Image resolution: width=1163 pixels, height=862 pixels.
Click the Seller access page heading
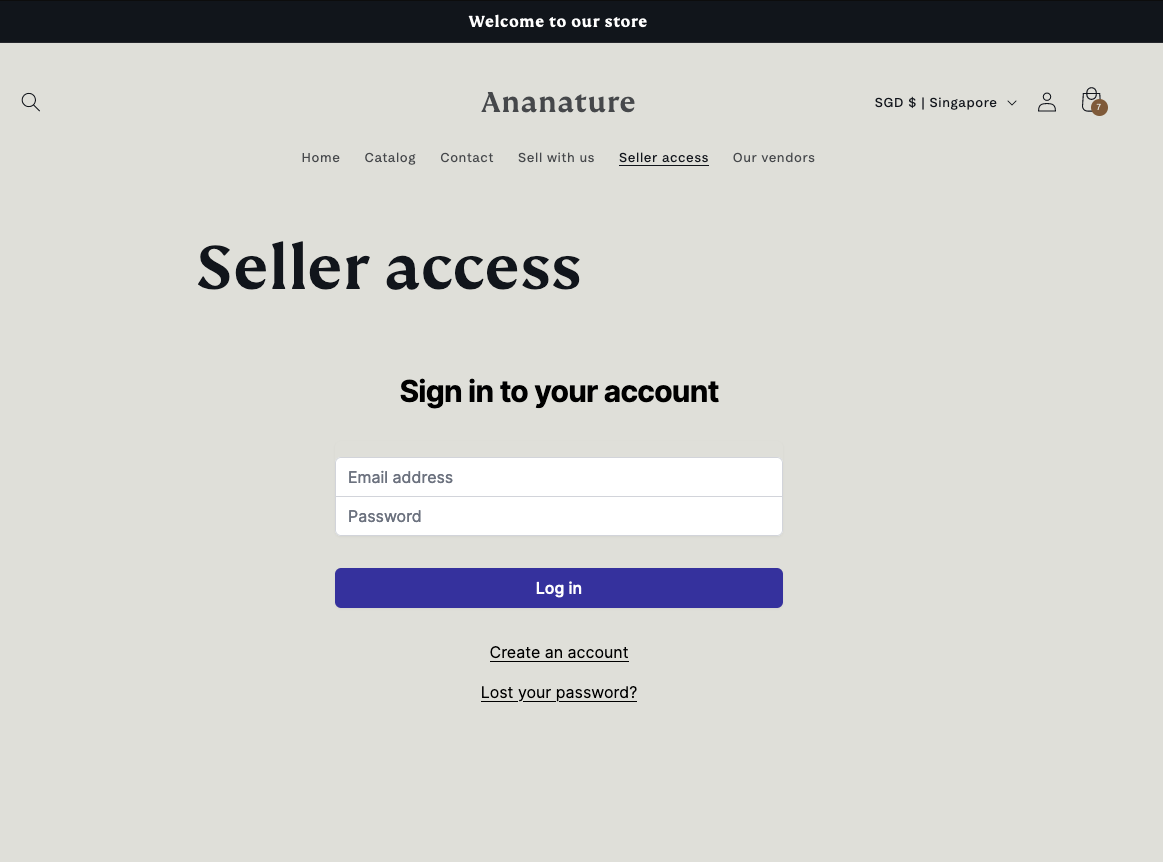pyautogui.click(x=389, y=267)
